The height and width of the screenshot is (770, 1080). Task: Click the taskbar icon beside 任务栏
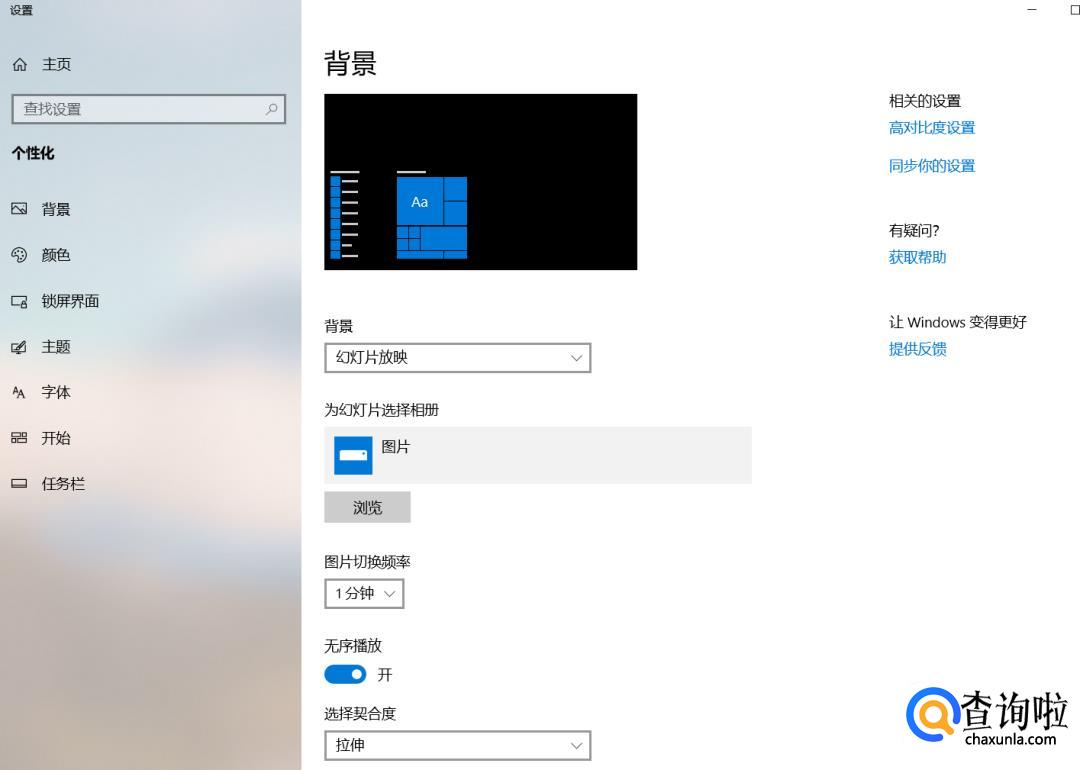pyautogui.click(x=19, y=483)
